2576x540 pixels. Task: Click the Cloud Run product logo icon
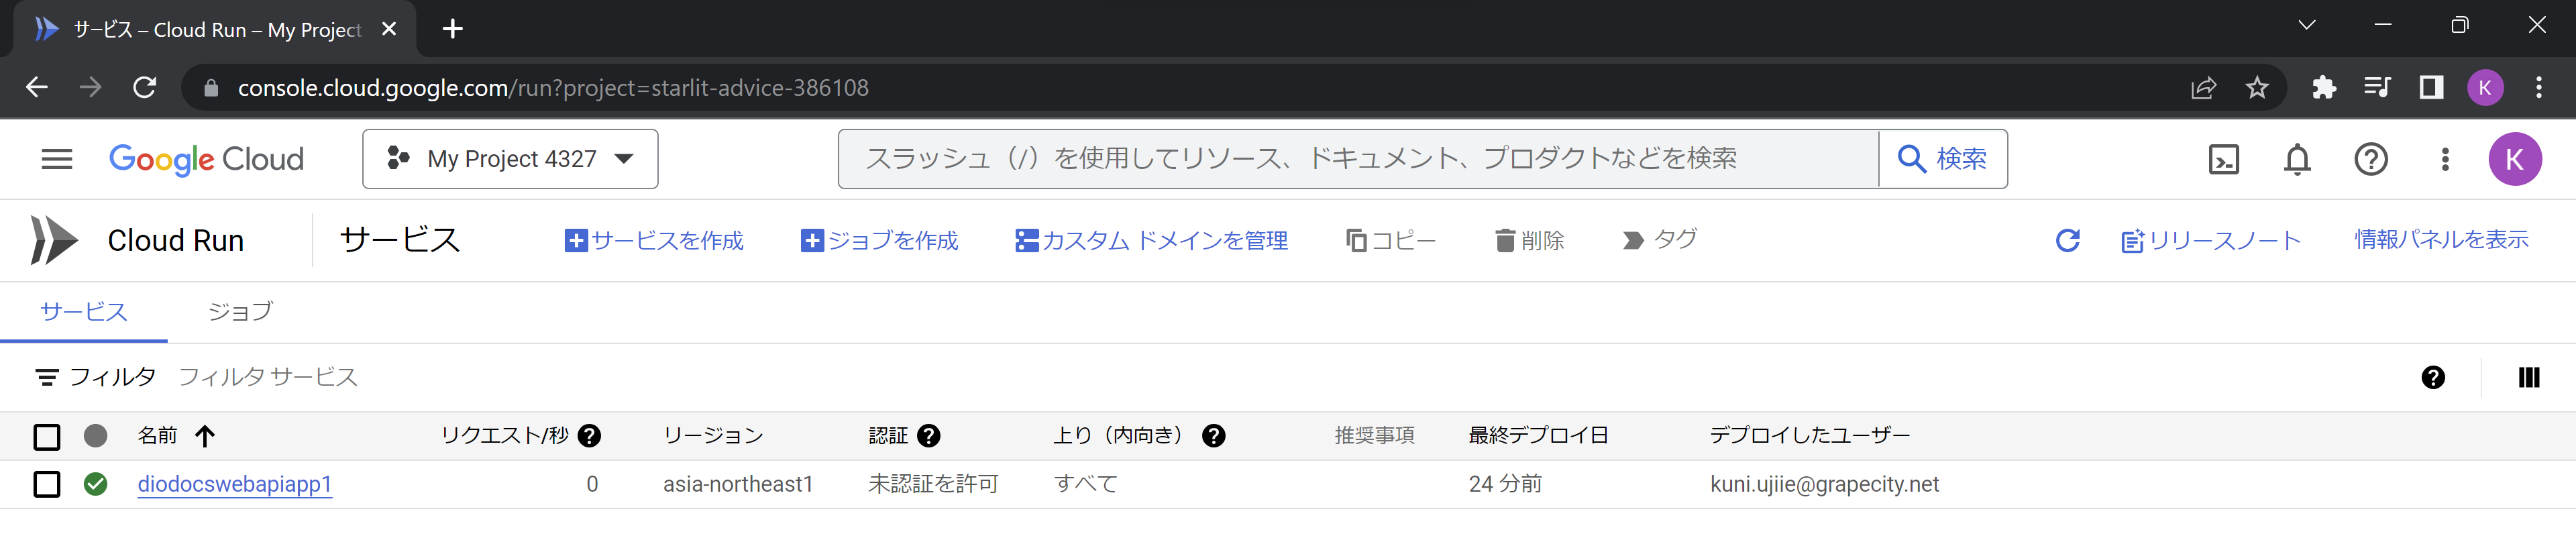(x=53, y=240)
